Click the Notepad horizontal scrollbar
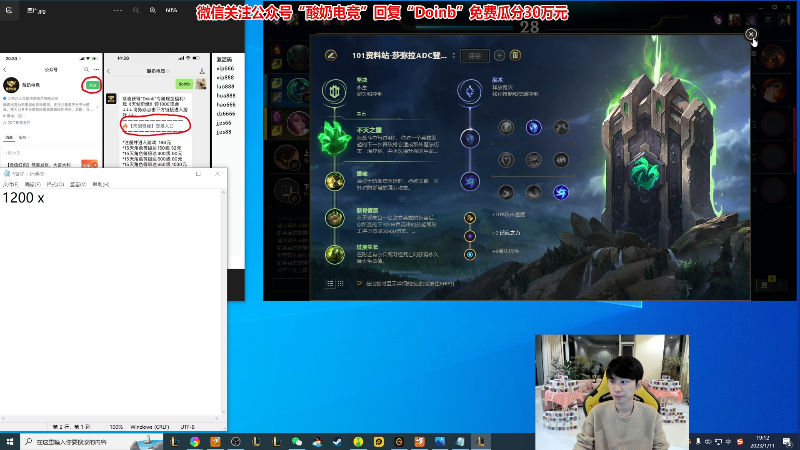Screen dimensions: 800x450 coord(110,418)
